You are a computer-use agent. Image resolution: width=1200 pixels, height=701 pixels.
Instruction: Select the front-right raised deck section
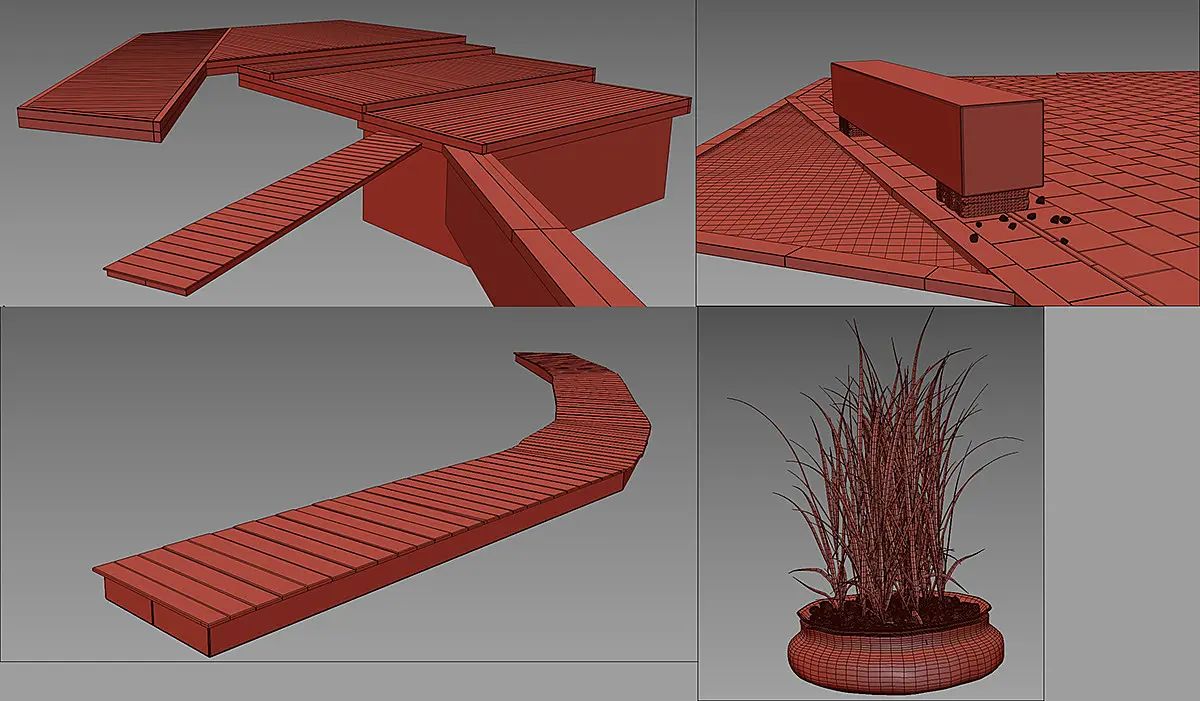pos(527,118)
